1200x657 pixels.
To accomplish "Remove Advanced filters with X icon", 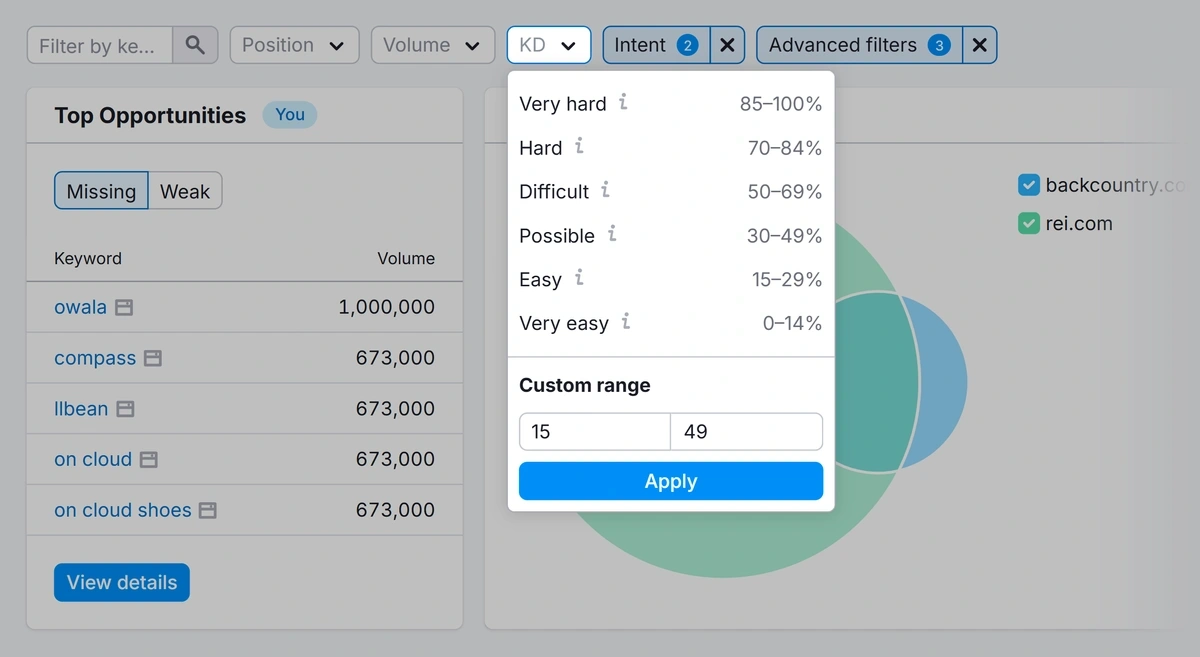I will (x=980, y=45).
